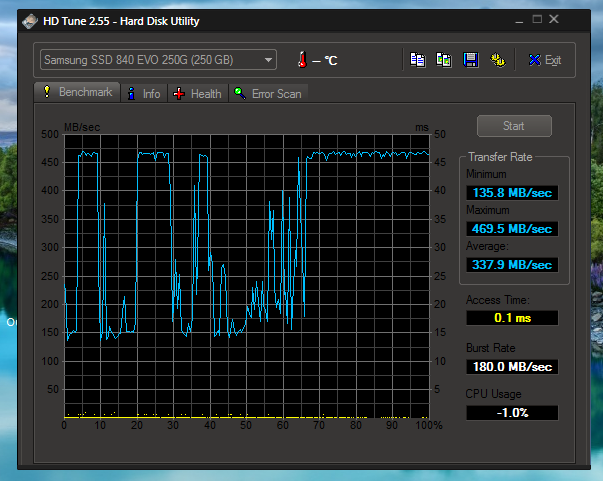Click the HD Tune title bar icon

[30, 21]
